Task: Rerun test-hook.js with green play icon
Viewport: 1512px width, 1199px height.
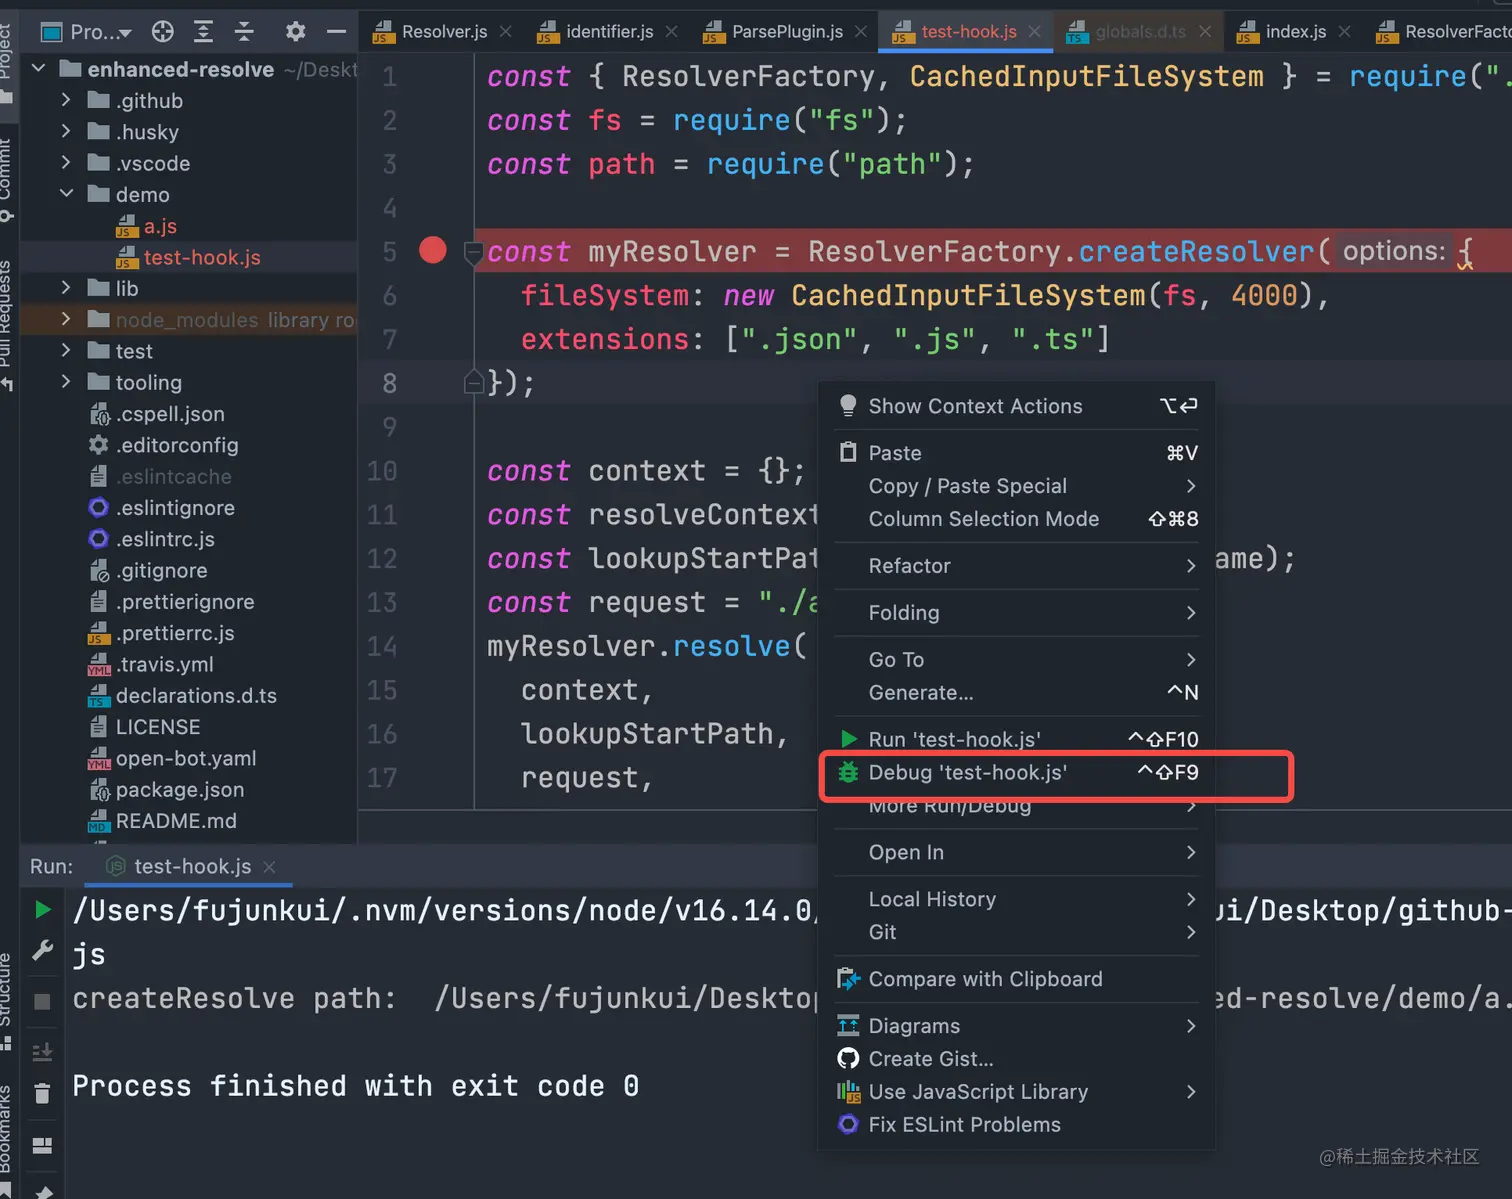Action: click(42, 909)
